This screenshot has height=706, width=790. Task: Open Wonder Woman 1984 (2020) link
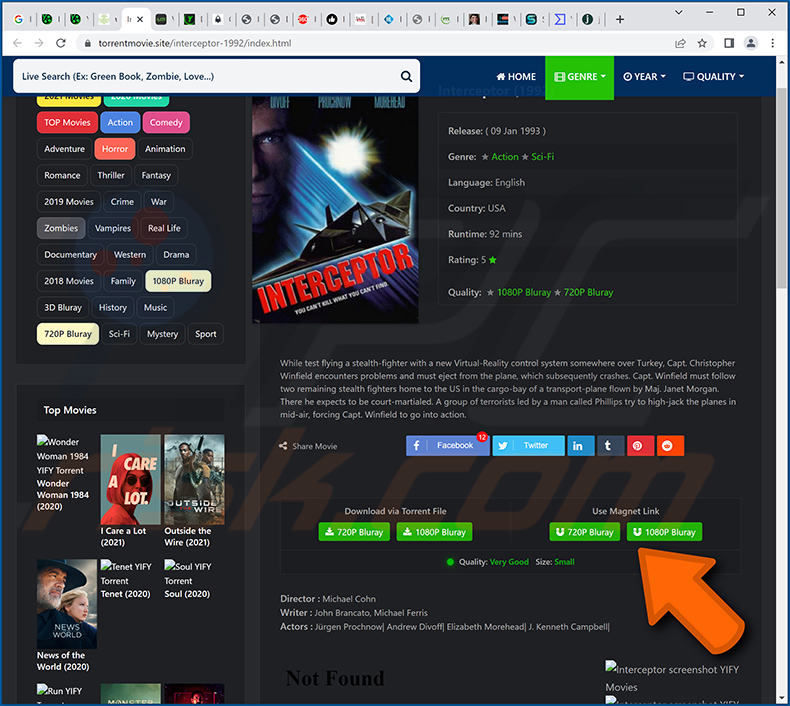click(x=62, y=495)
